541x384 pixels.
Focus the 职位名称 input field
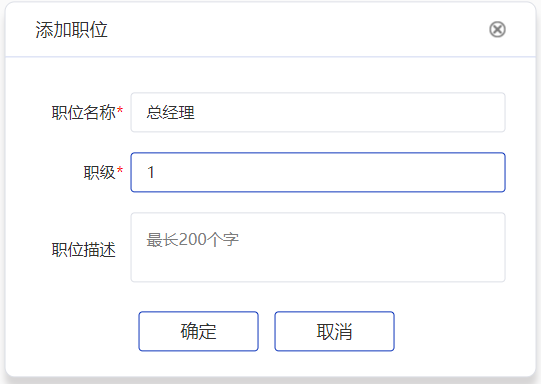point(318,112)
